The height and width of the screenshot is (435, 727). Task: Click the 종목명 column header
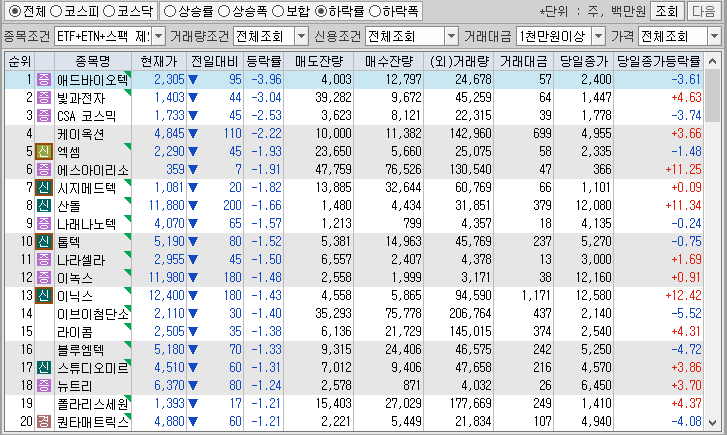[93, 61]
